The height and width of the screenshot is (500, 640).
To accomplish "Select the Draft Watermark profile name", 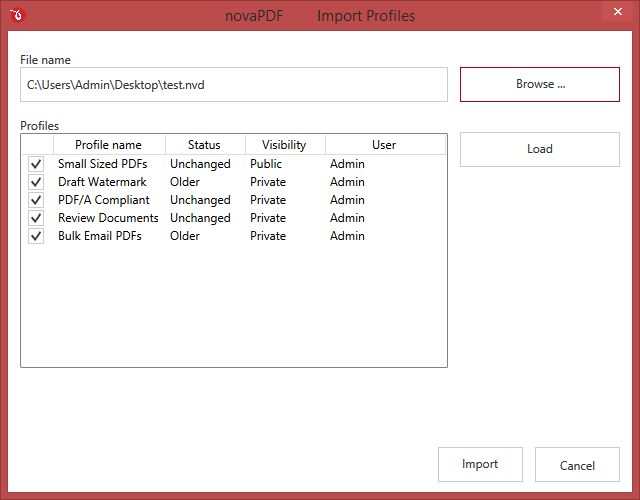I will pyautogui.click(x=102, y=182).
